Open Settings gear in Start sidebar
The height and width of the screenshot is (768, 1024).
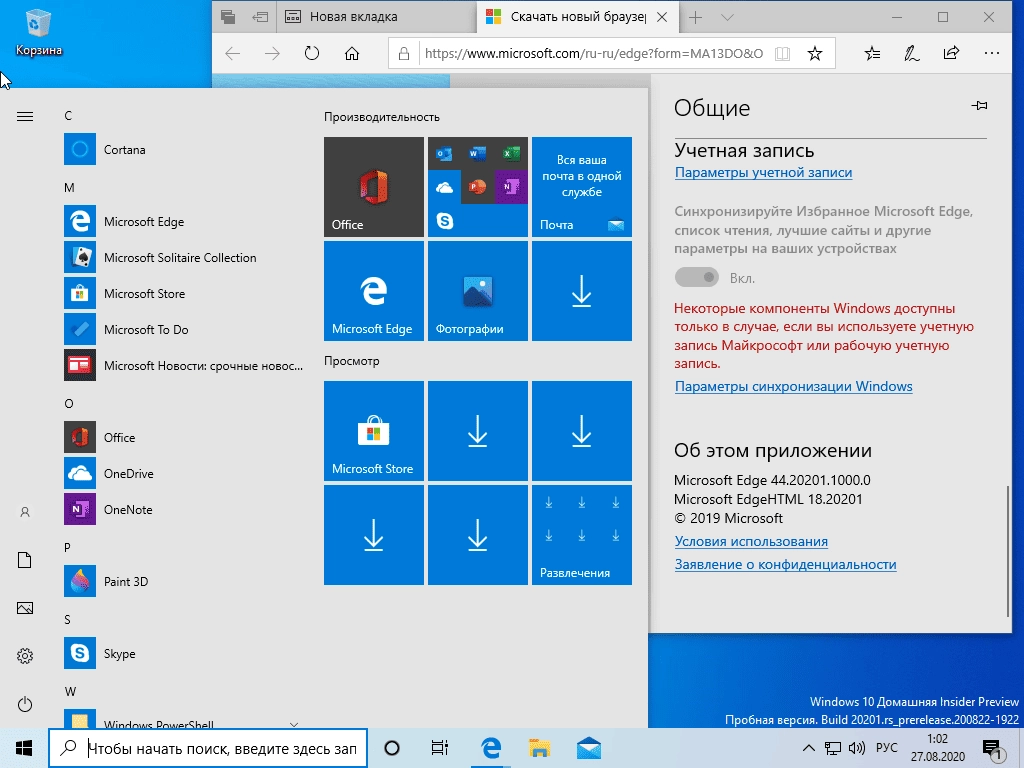[25, 656]
